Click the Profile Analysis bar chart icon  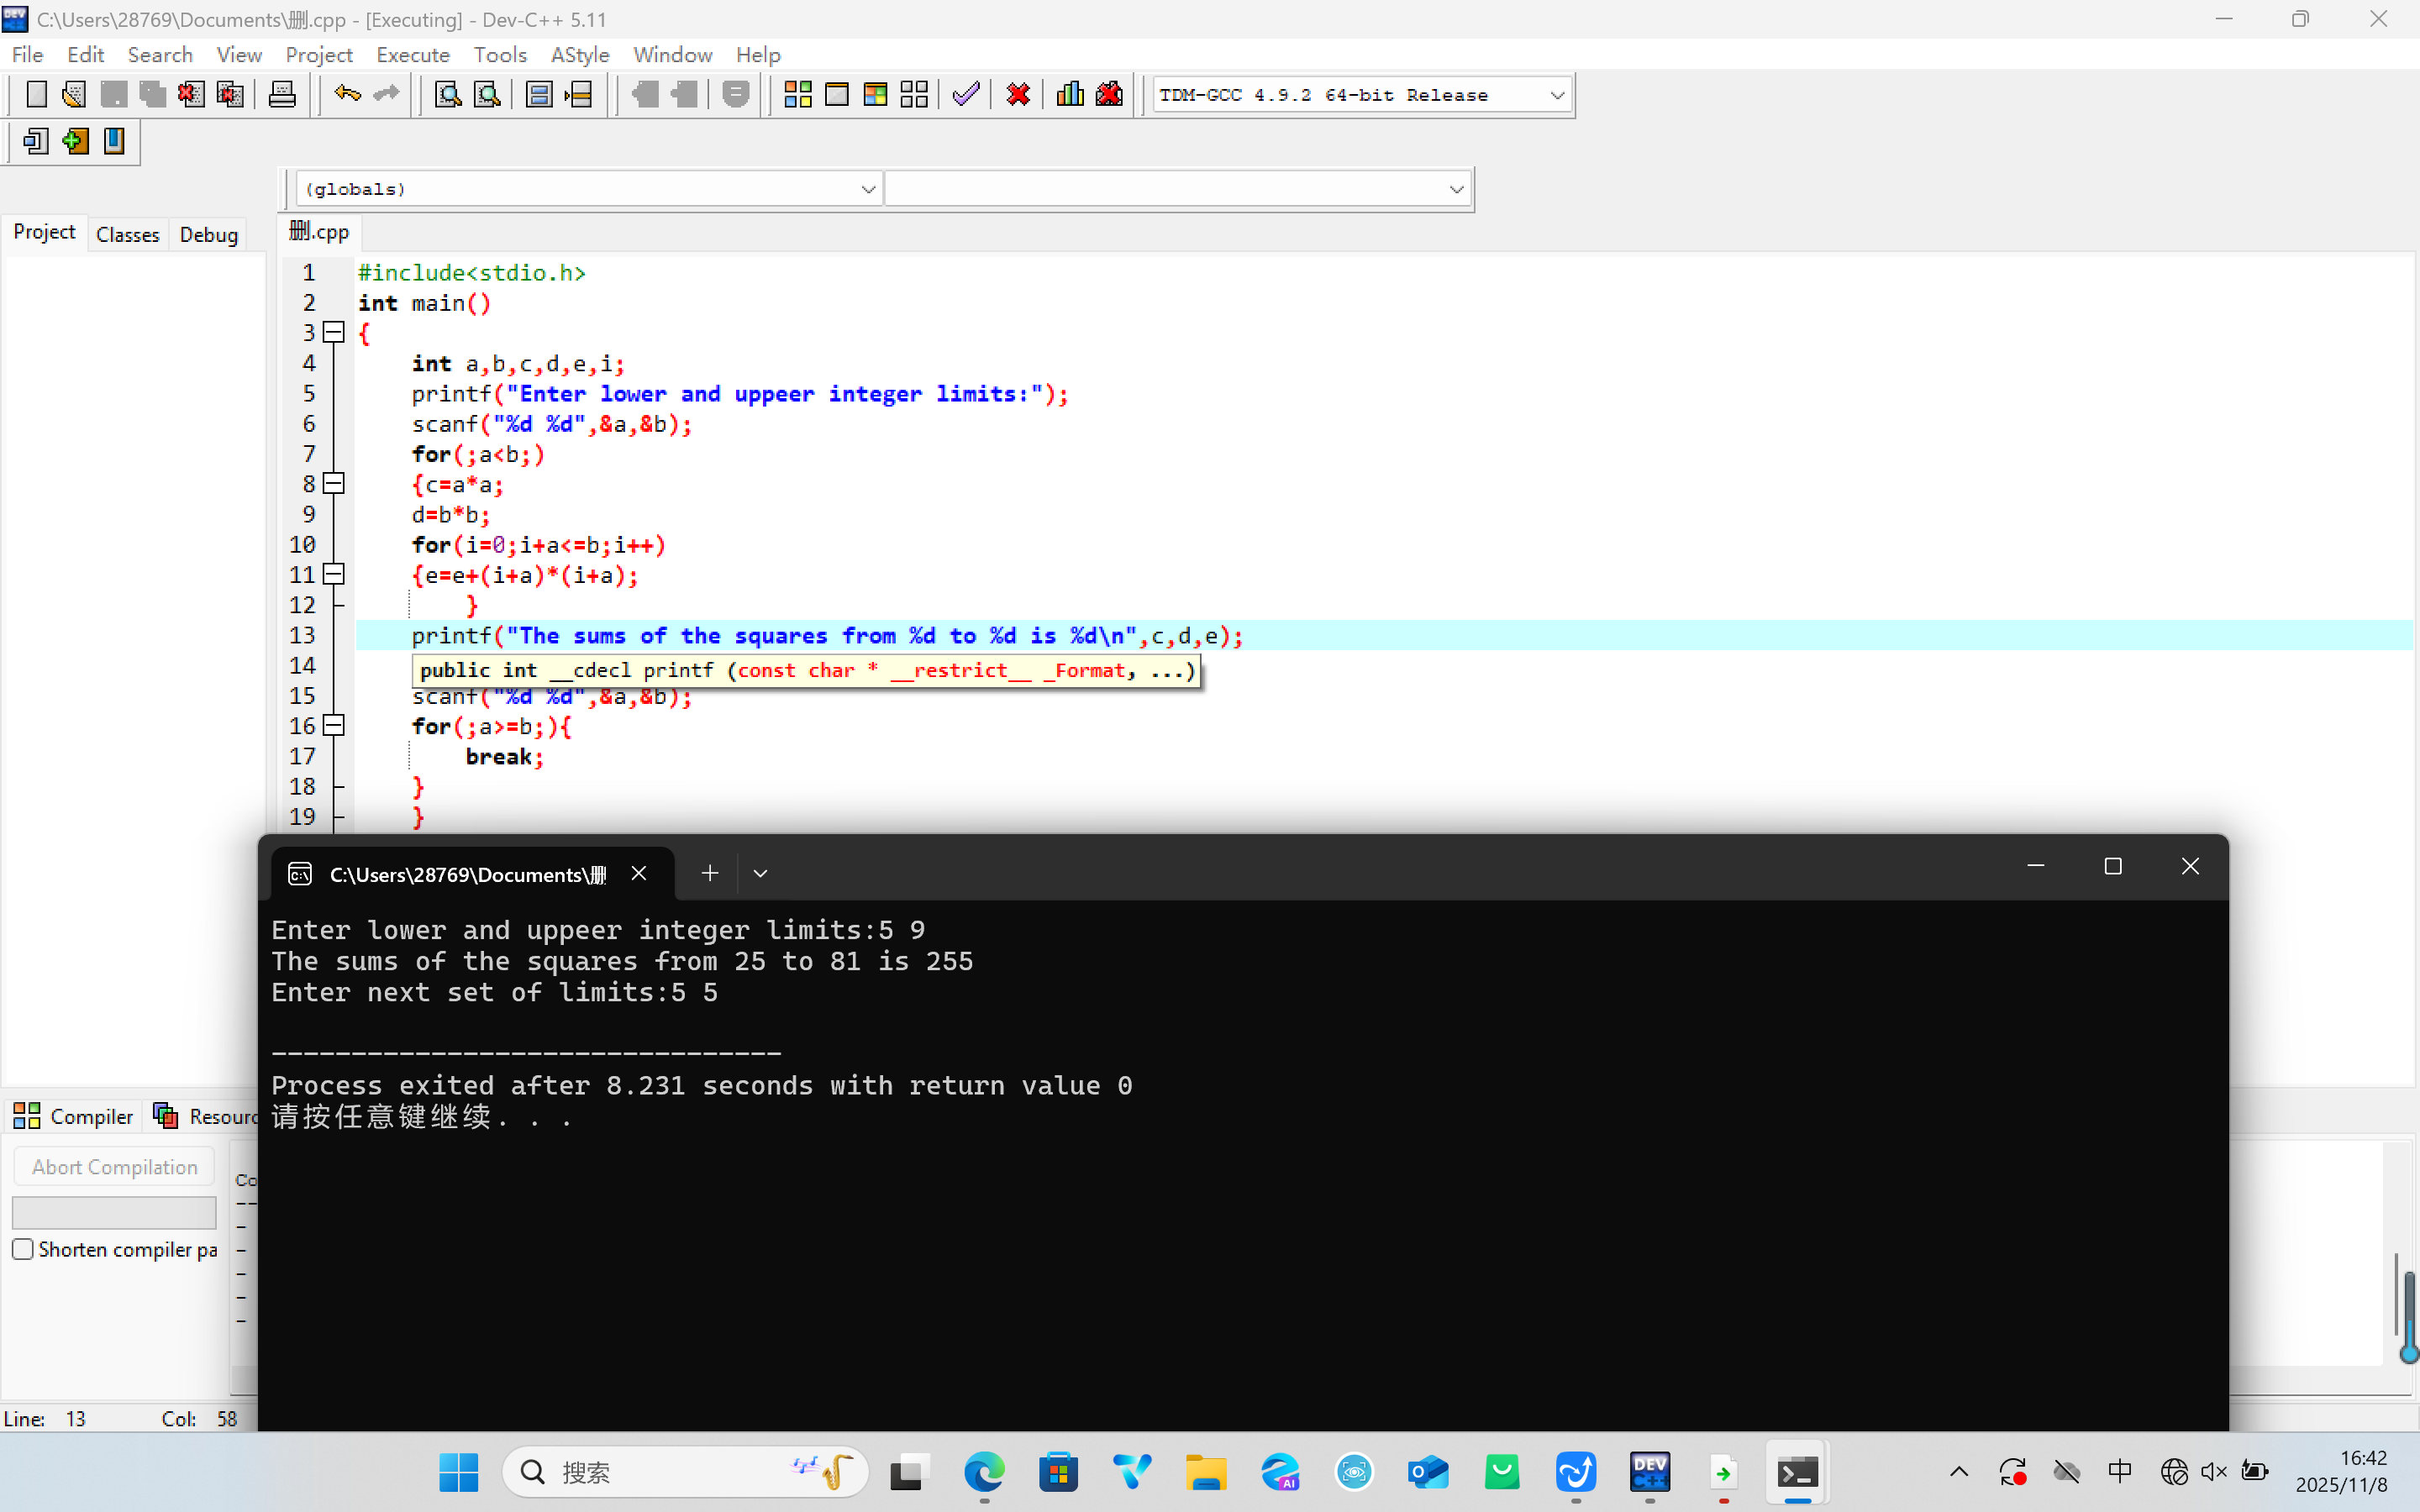(x=1069, y=95)
